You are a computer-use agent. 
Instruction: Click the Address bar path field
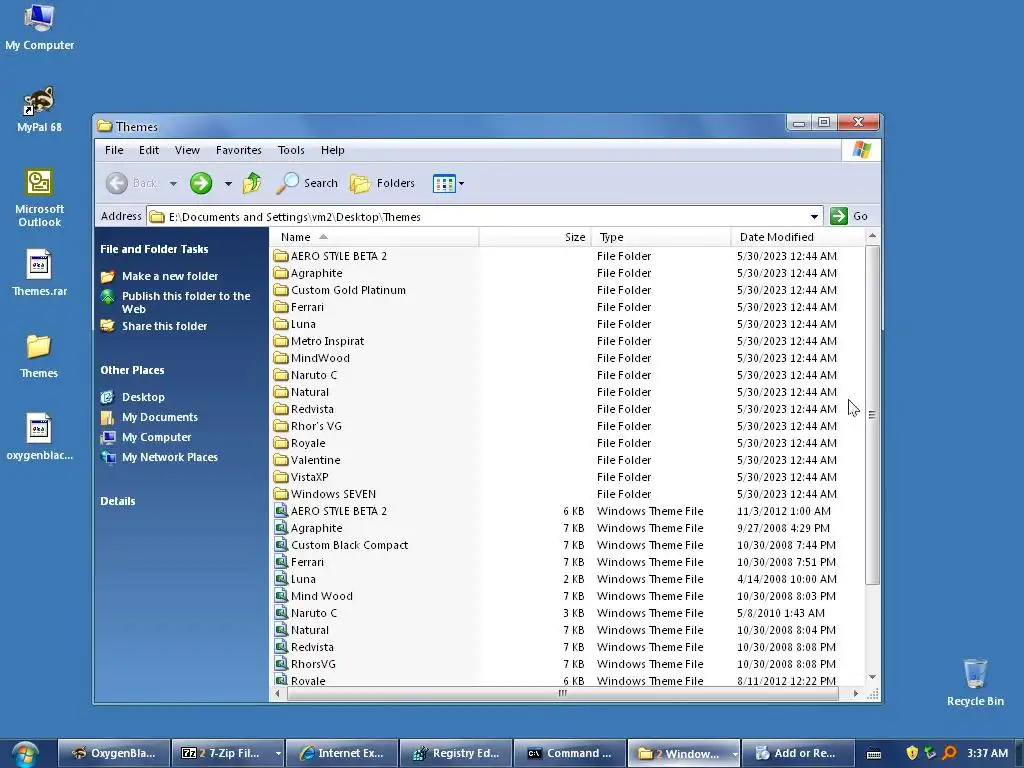coord(483,217)
